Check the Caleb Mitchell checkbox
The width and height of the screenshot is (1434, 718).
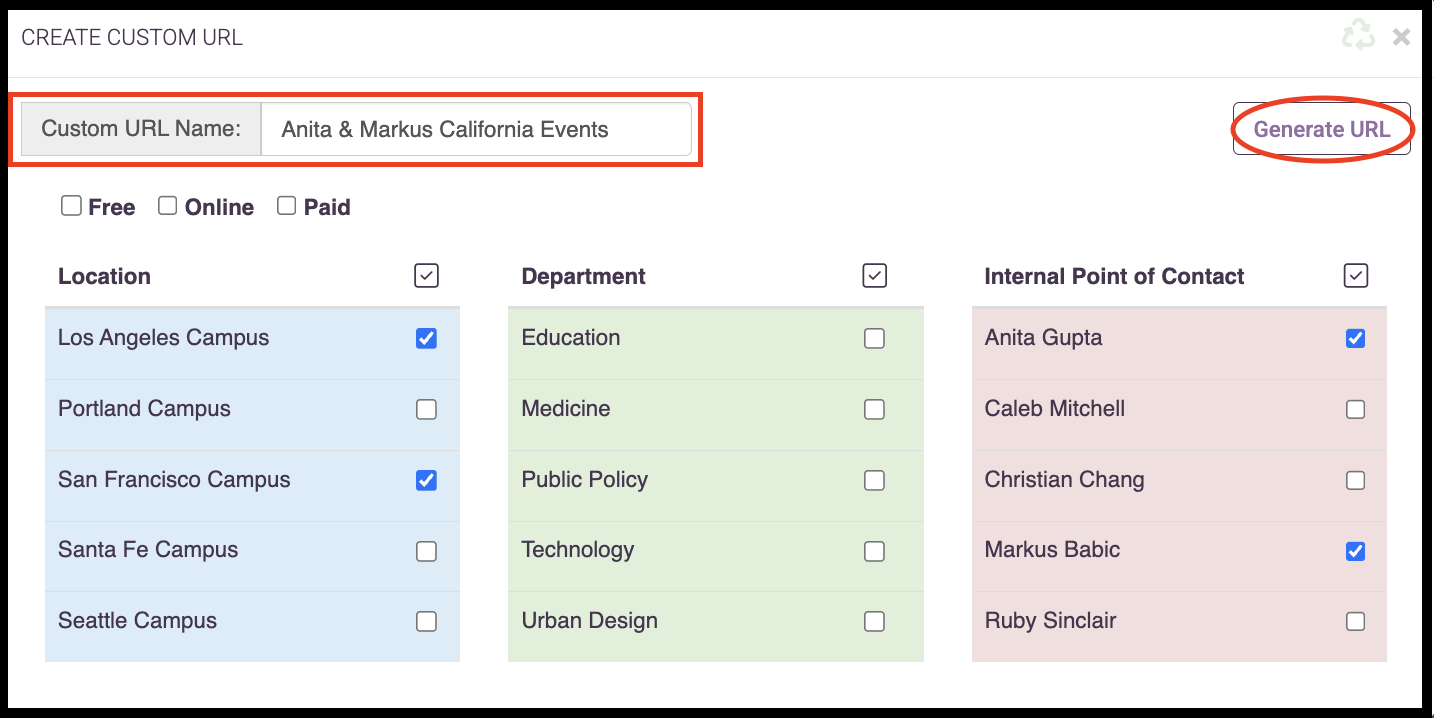(1356, 410)
